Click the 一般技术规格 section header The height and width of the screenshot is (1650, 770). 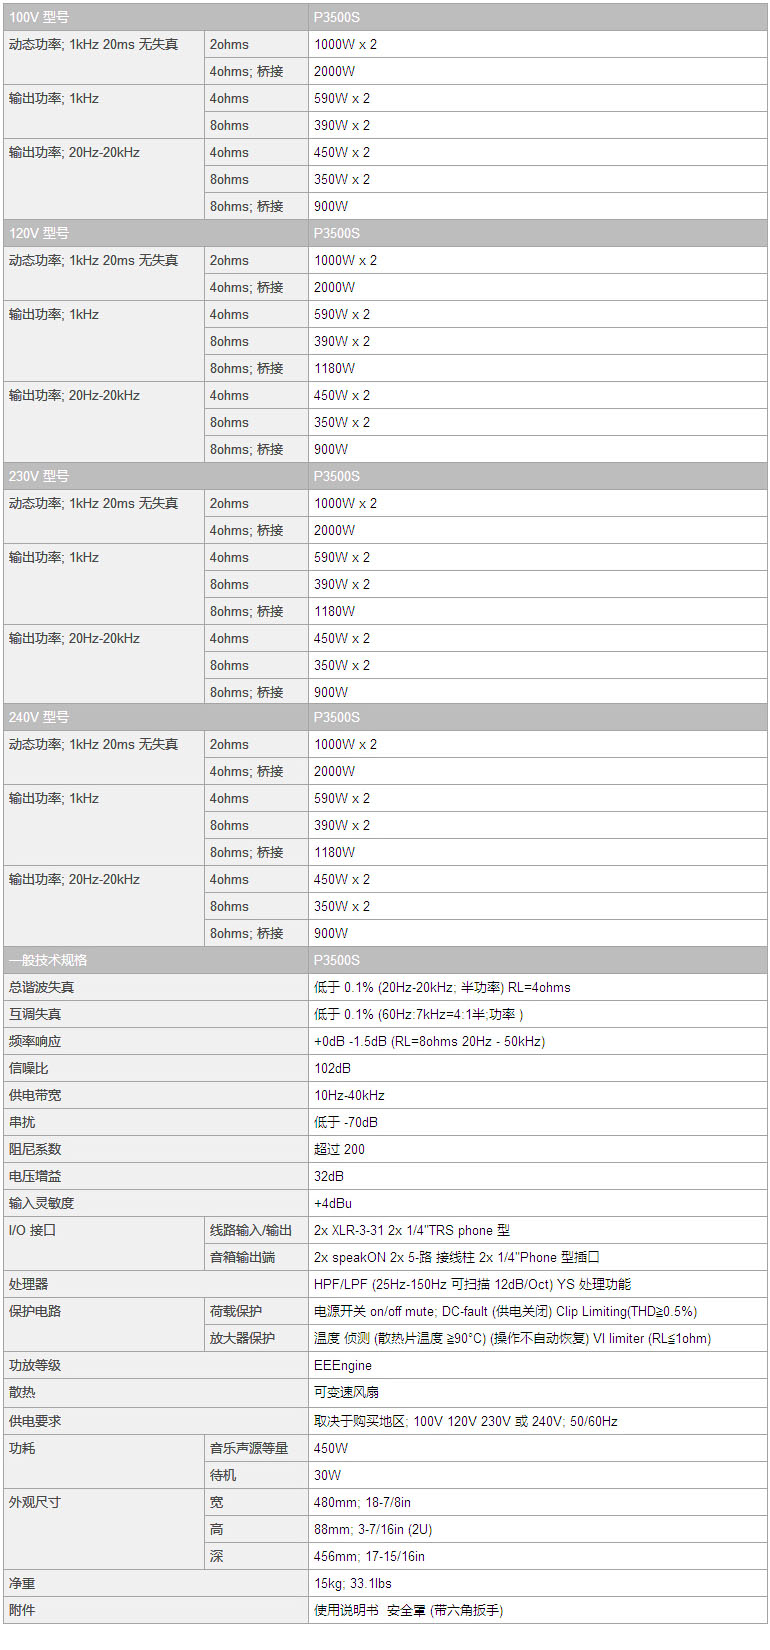click(385, 960)
